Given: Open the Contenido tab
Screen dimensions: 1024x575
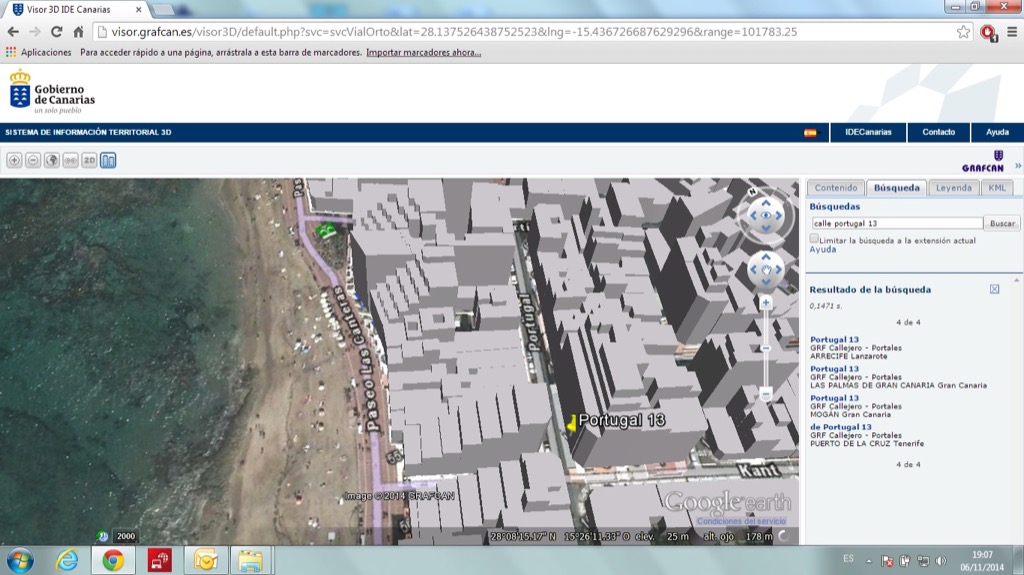Looking at the screenshot, I should (836, 188).
